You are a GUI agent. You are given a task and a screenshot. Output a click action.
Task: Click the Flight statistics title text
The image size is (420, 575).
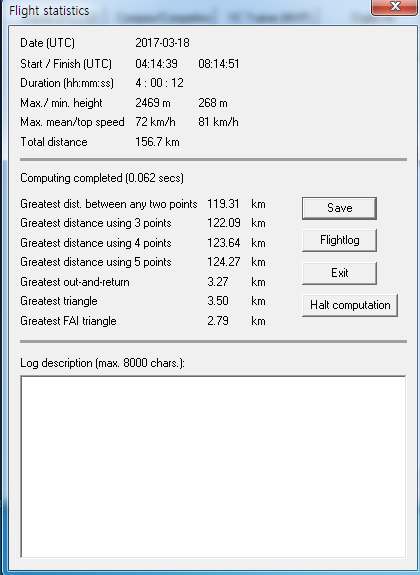pyautogui.click(x=49, y=11)
